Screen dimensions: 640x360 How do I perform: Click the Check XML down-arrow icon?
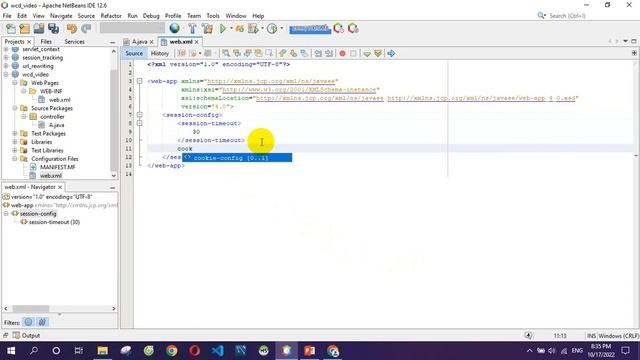point(367,53)
